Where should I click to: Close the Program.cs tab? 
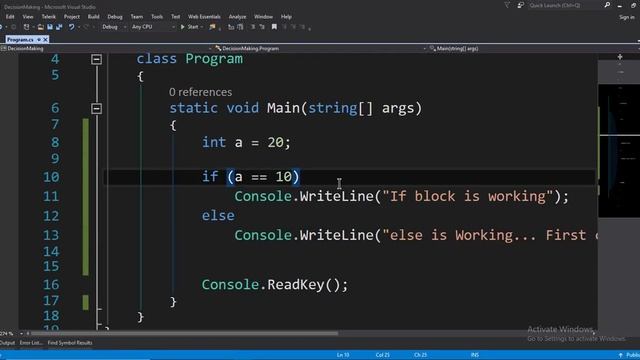pyautogui.click(x=45, y=40)
